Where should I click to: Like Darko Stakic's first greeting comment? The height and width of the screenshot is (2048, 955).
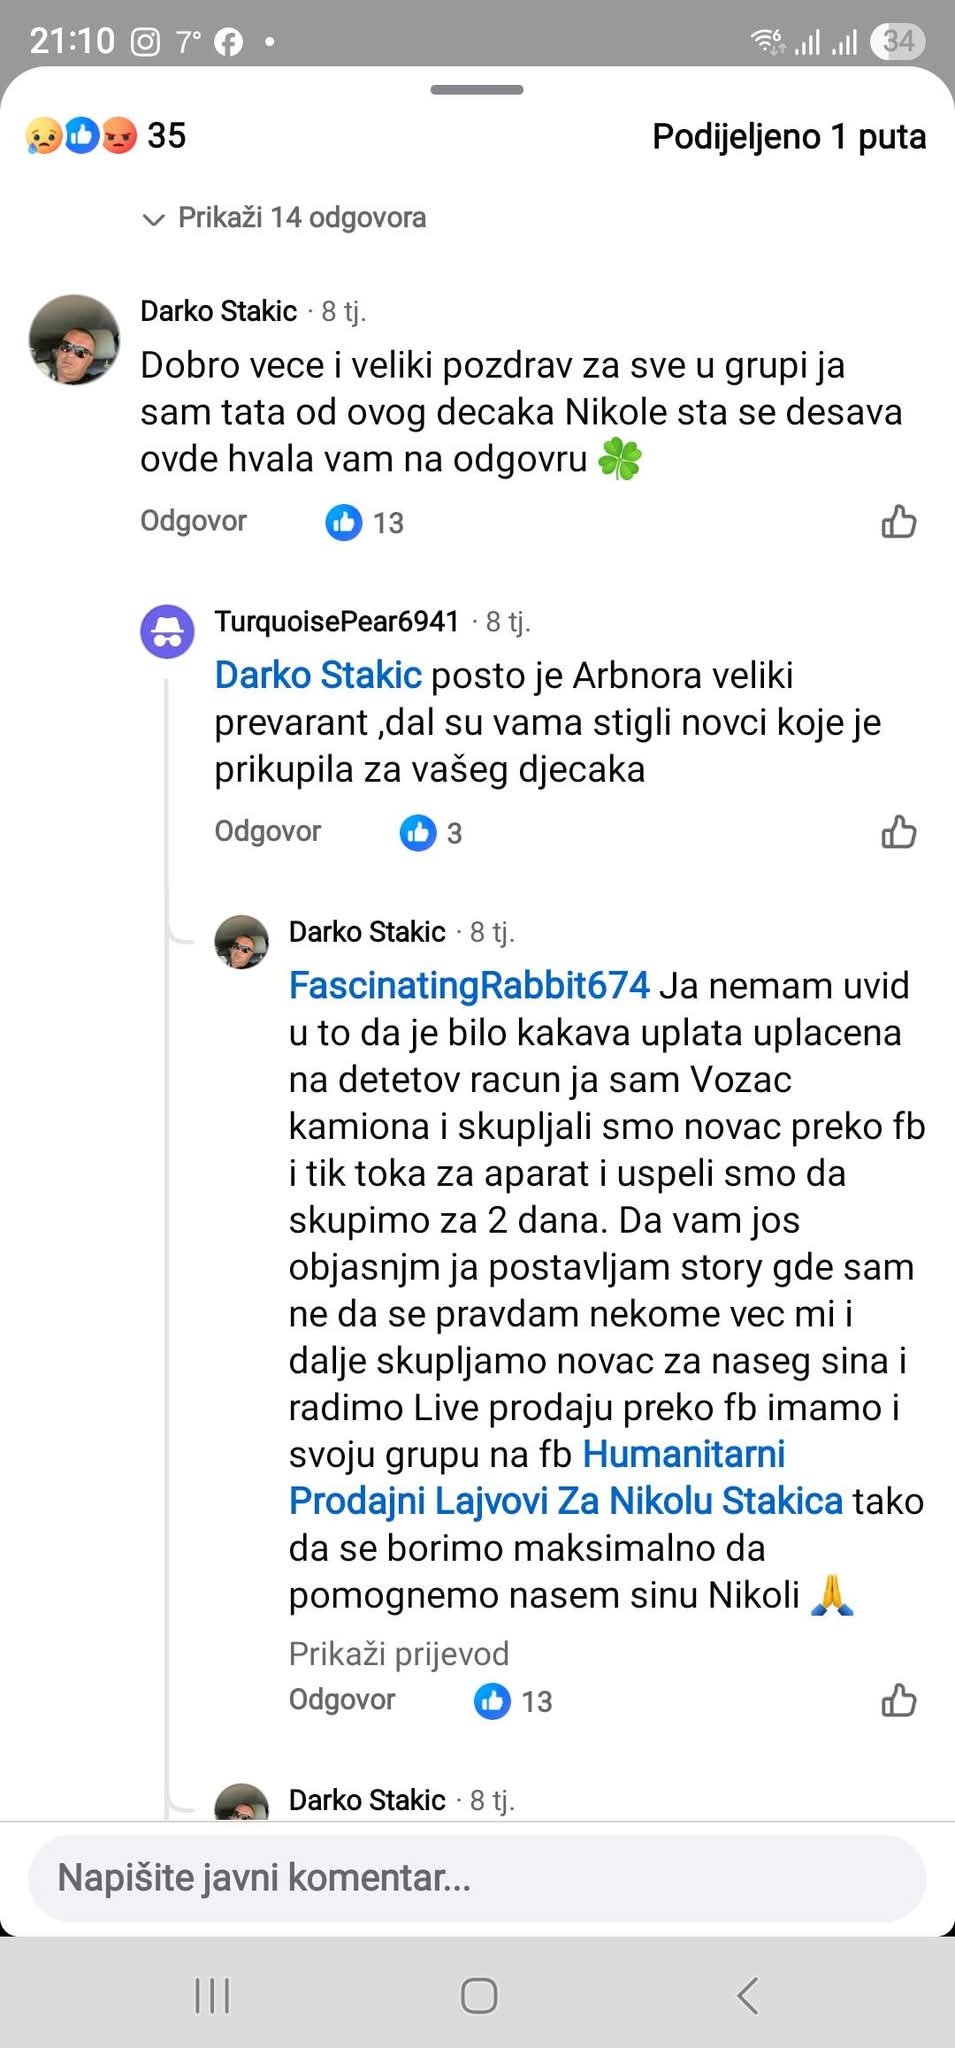pos(898,522)
